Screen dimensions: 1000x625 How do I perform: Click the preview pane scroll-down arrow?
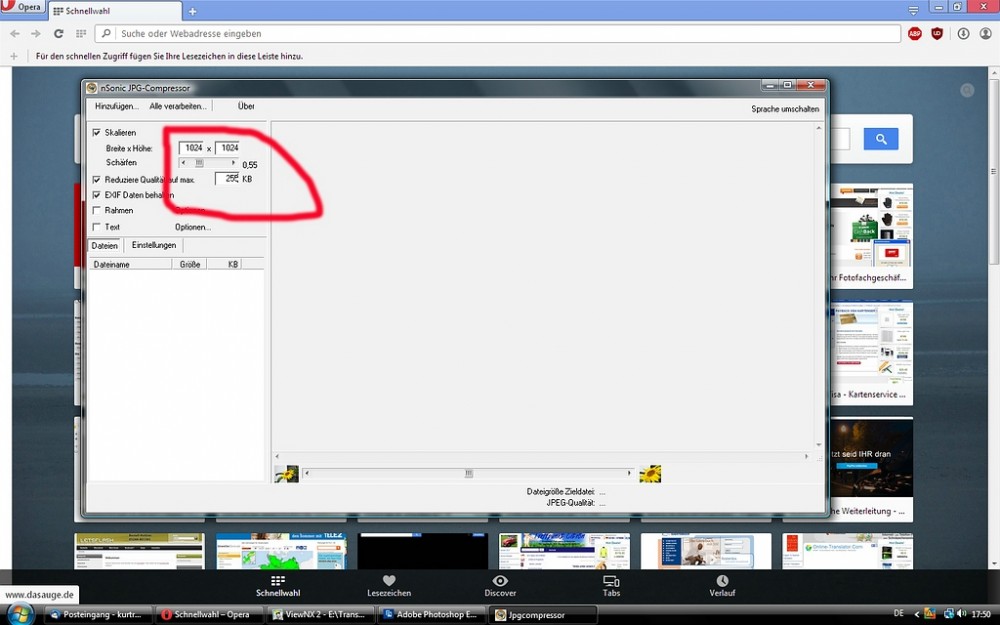(x=818, y=445)
